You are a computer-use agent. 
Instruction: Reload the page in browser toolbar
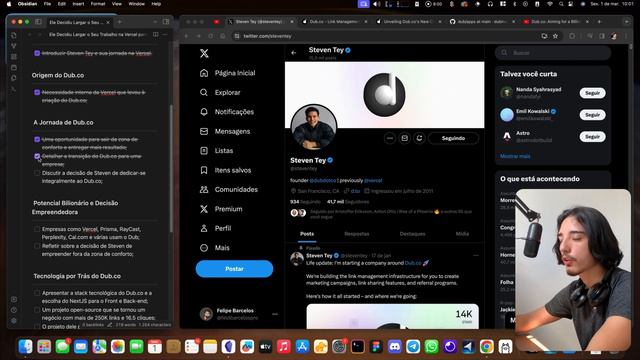[211, 36]
